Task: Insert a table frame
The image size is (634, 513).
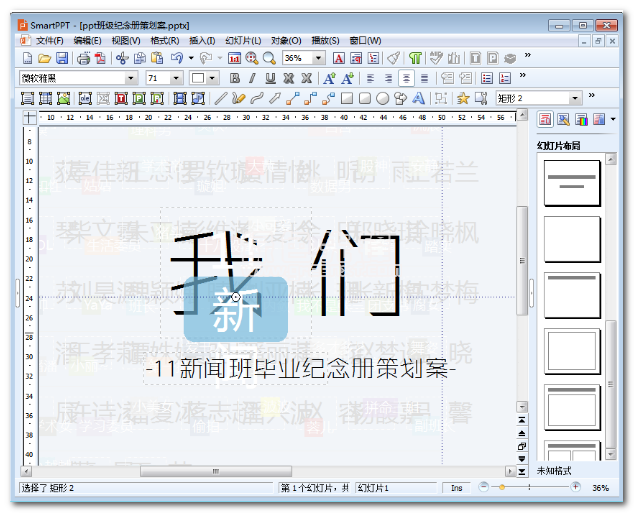Action: click(45, 98)
